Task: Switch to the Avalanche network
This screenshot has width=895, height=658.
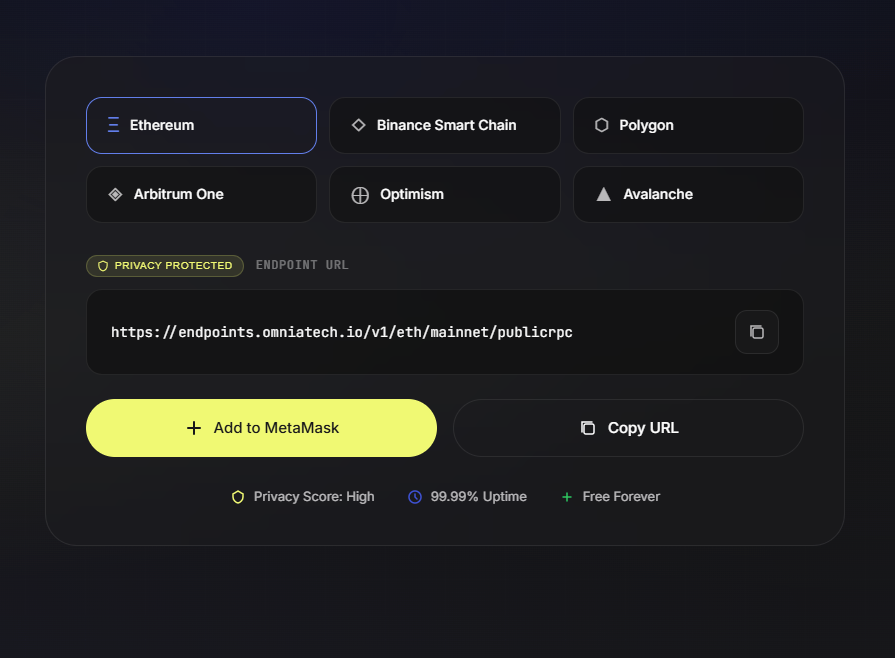Action: 688,195
